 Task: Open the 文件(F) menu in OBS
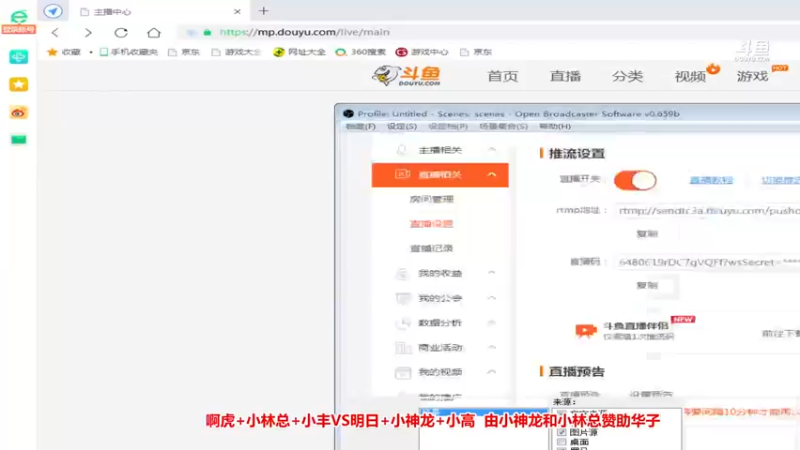pos(360,126)
